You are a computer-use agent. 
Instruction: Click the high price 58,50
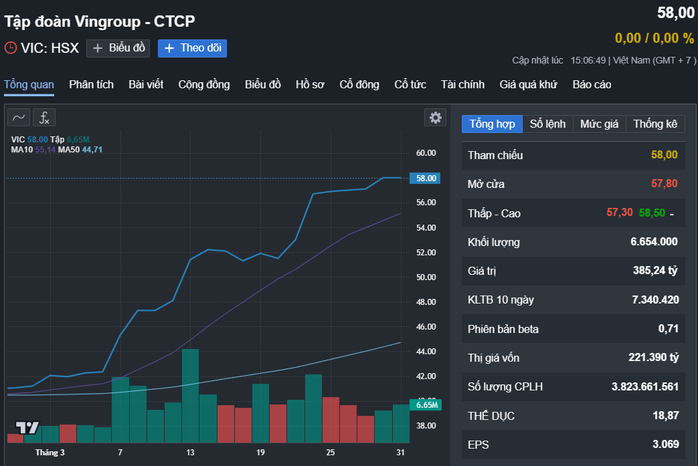[x=652, y=213]
